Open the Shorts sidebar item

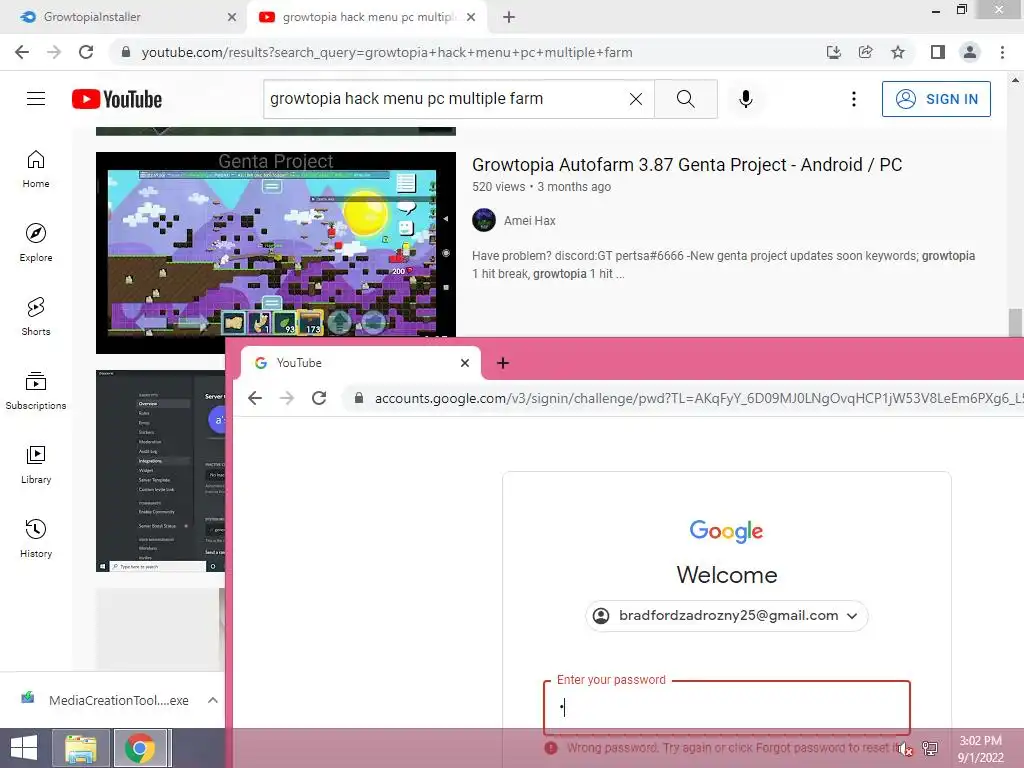click(x=36, y=317)
